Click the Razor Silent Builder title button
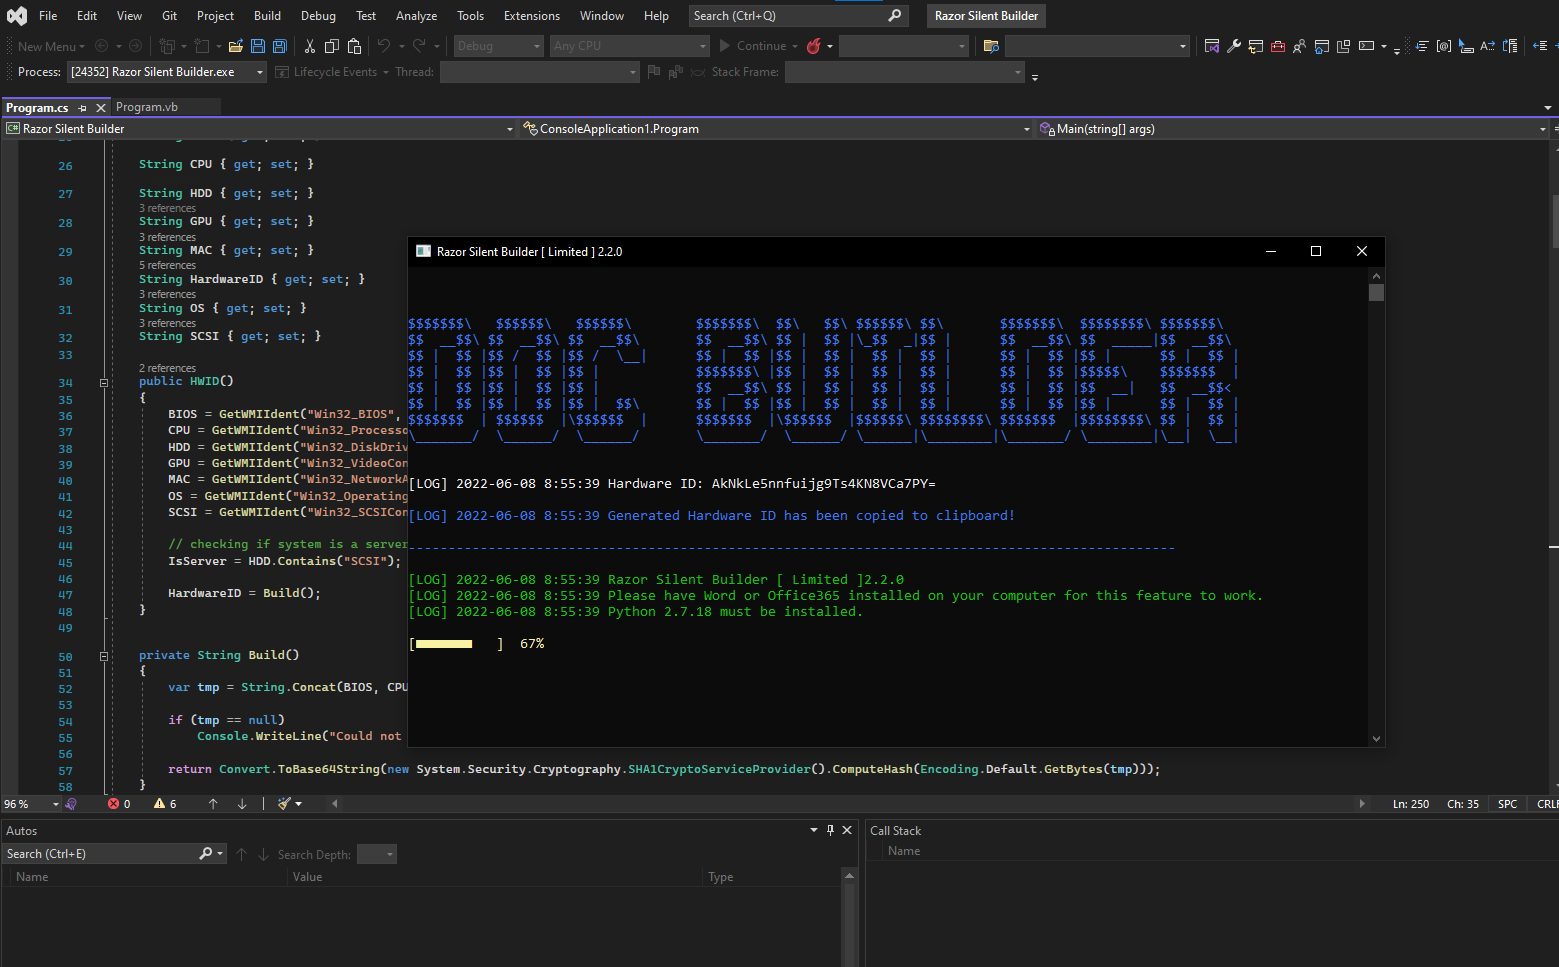Image resolution: width=1559 pixels, height=967 pixels. tap(986, 16)
